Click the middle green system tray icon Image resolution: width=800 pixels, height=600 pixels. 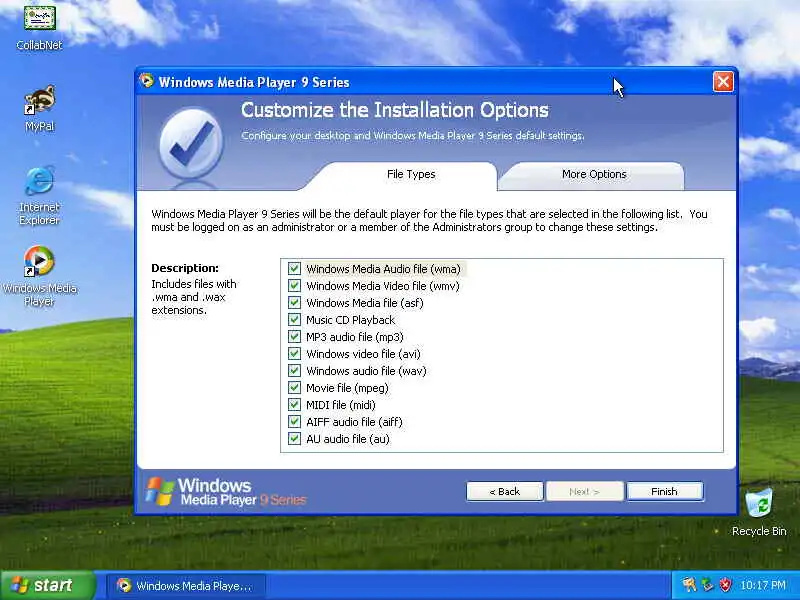click(707, 584)
